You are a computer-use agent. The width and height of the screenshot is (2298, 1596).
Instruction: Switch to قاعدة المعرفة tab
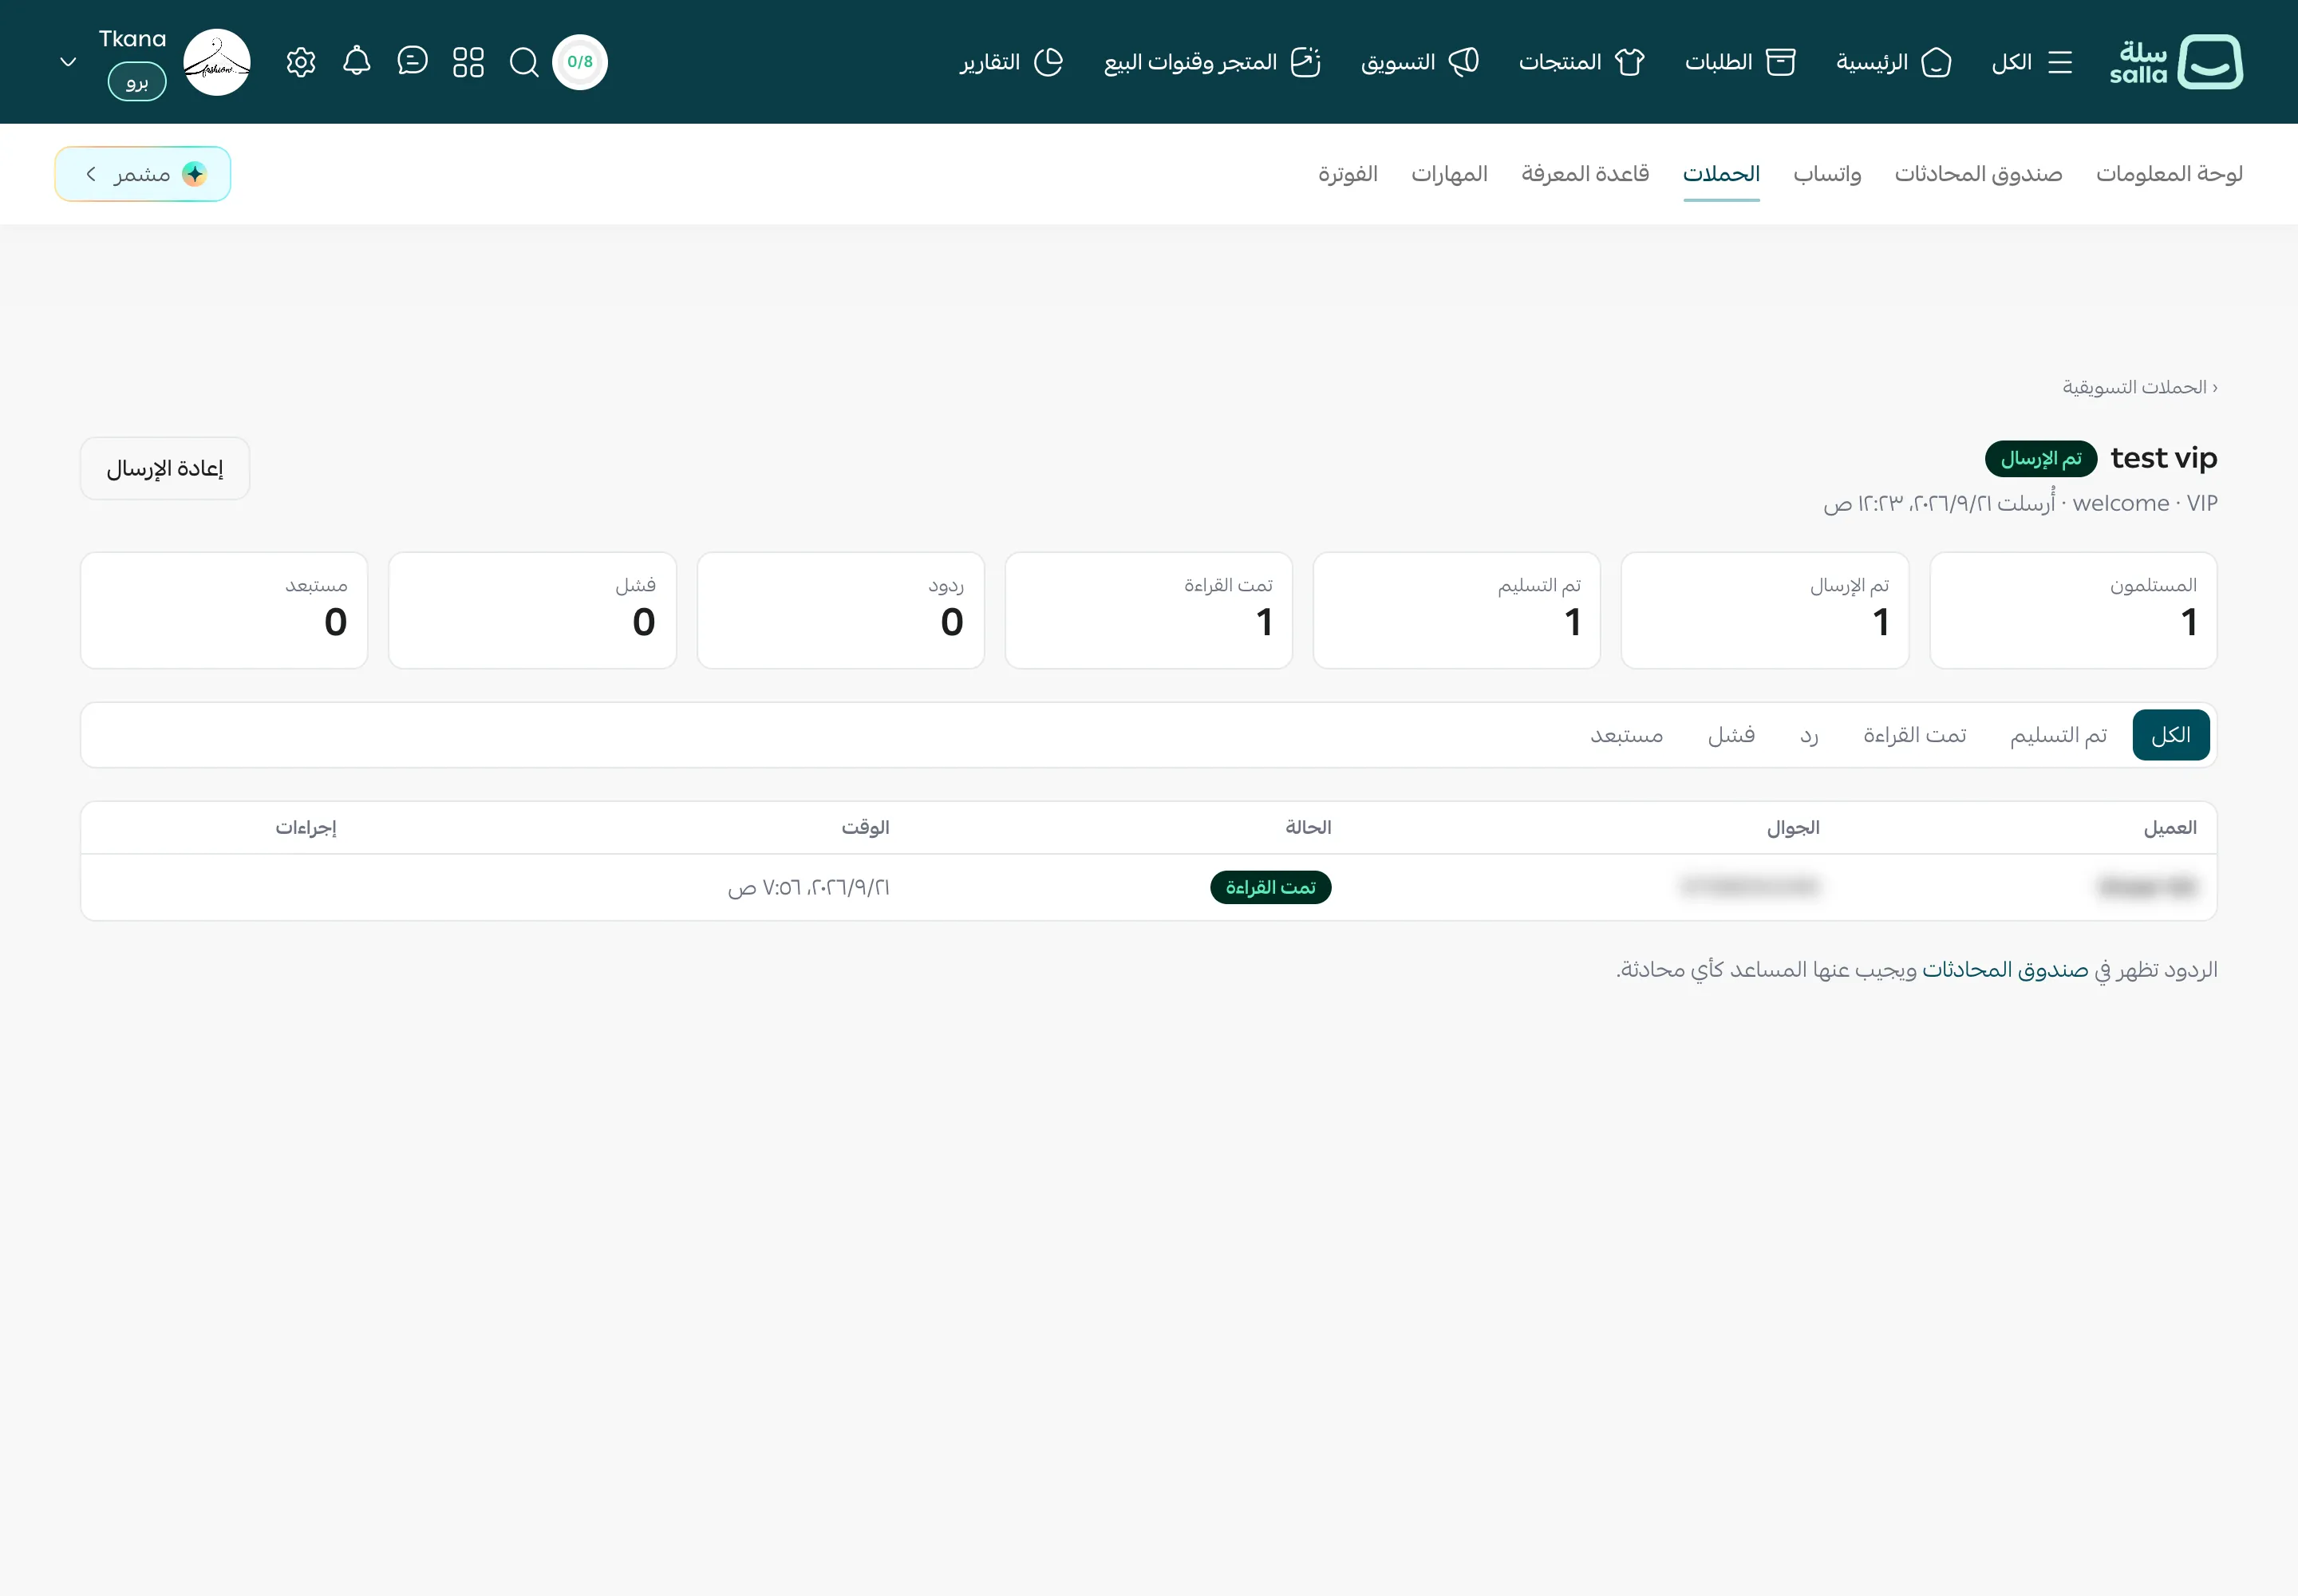pos(1585,174)
